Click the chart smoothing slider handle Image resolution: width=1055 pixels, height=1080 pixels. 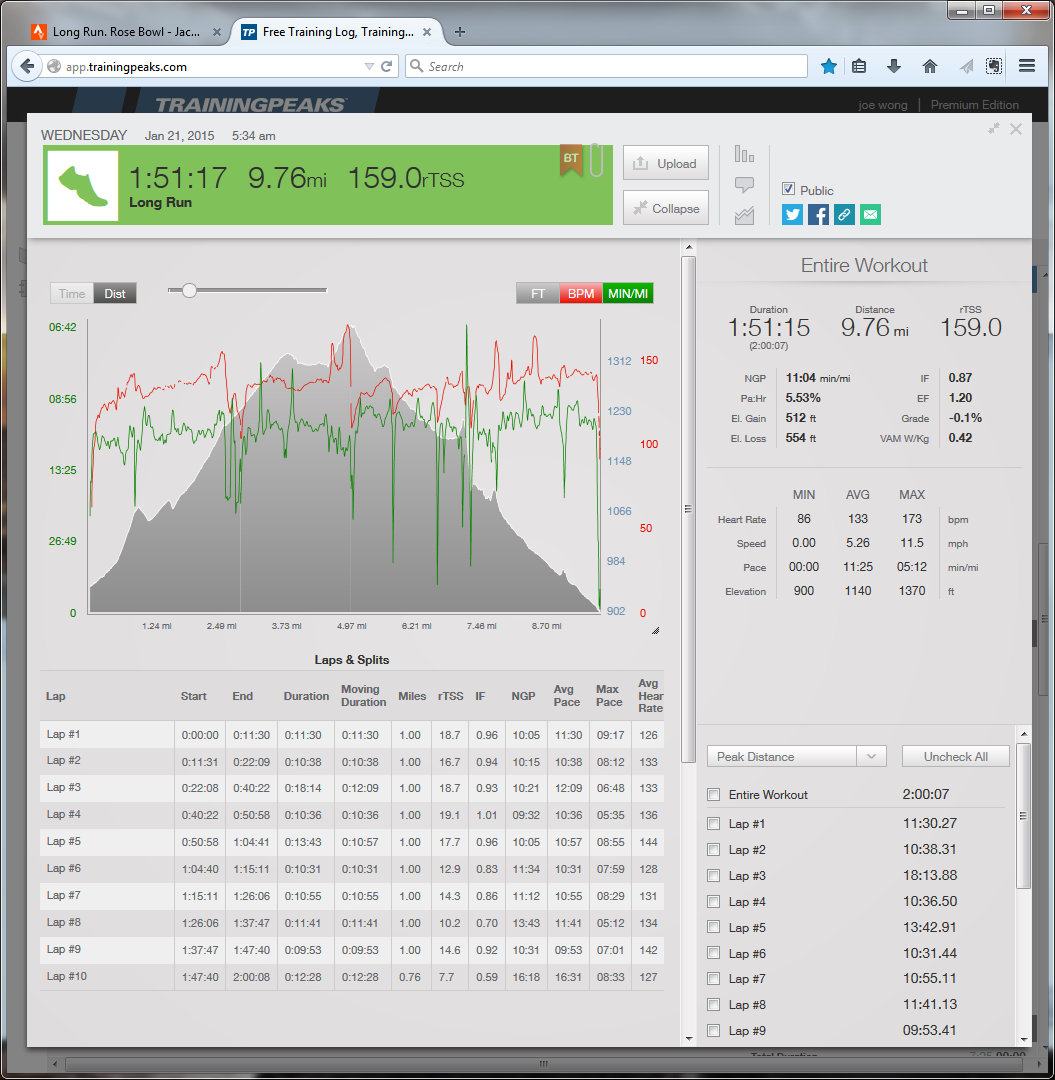[x=189, y=291]
